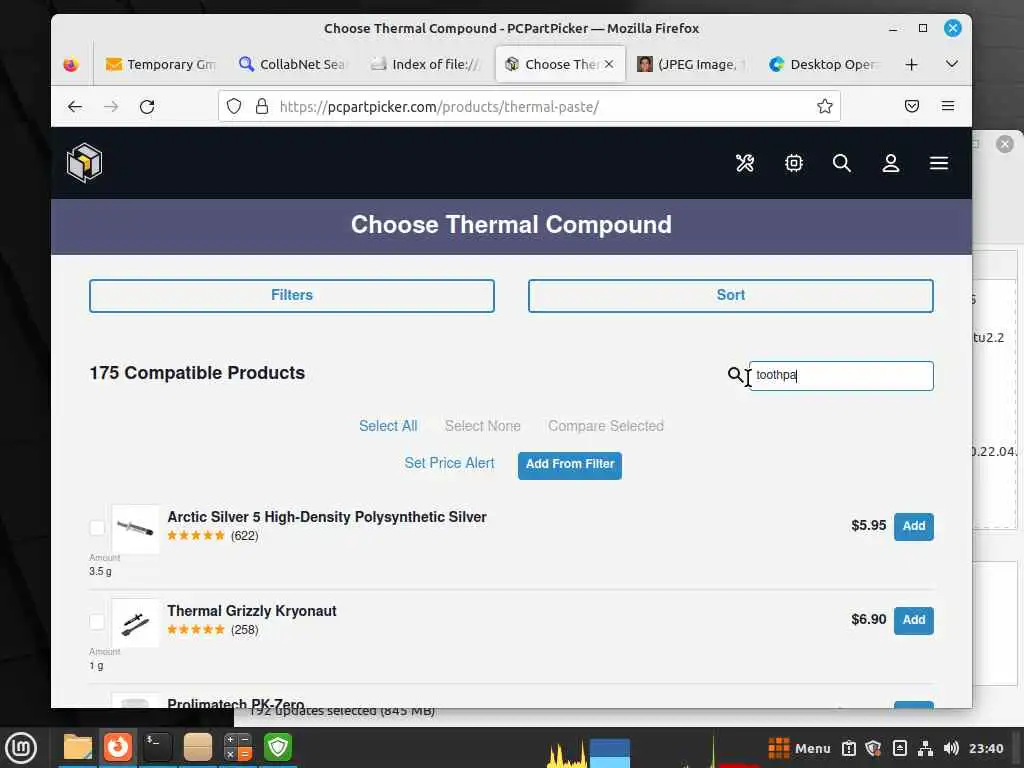Click the 175 Compatible Products heading
Screen dimensions: 1024x768
[197, 373]
